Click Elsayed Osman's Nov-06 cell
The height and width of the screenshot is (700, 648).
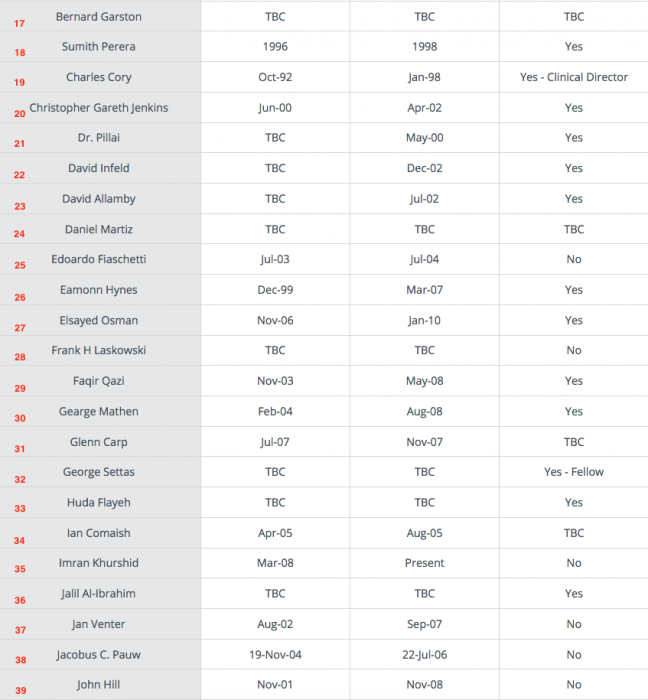[x=275, y=321]
